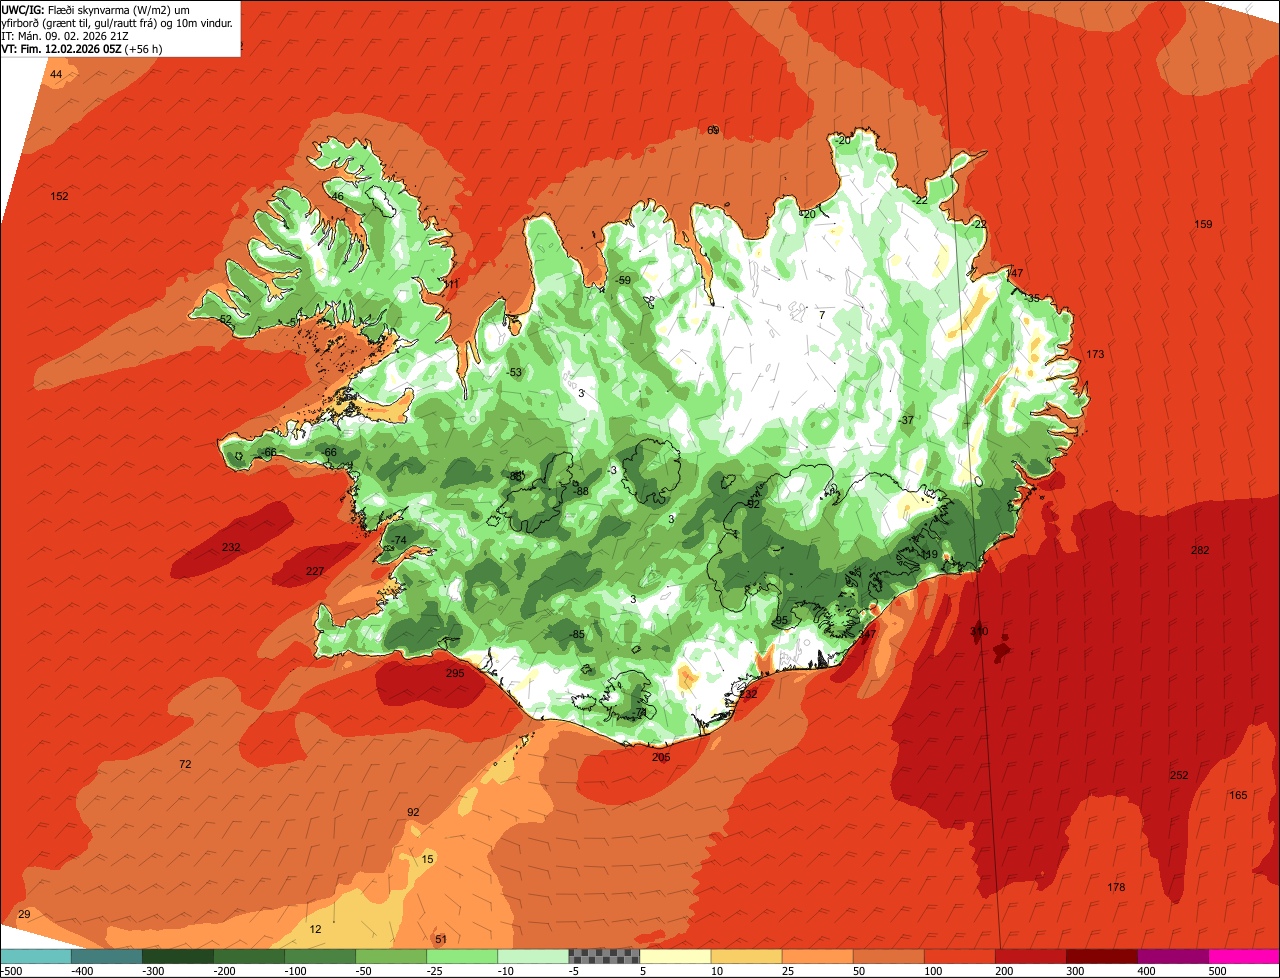Click the red-orange 100 to 200 legend swatch
Image resolution: width=1280 pixels, height=978 pixels.
pyautogui.click(x=959, y=957)
